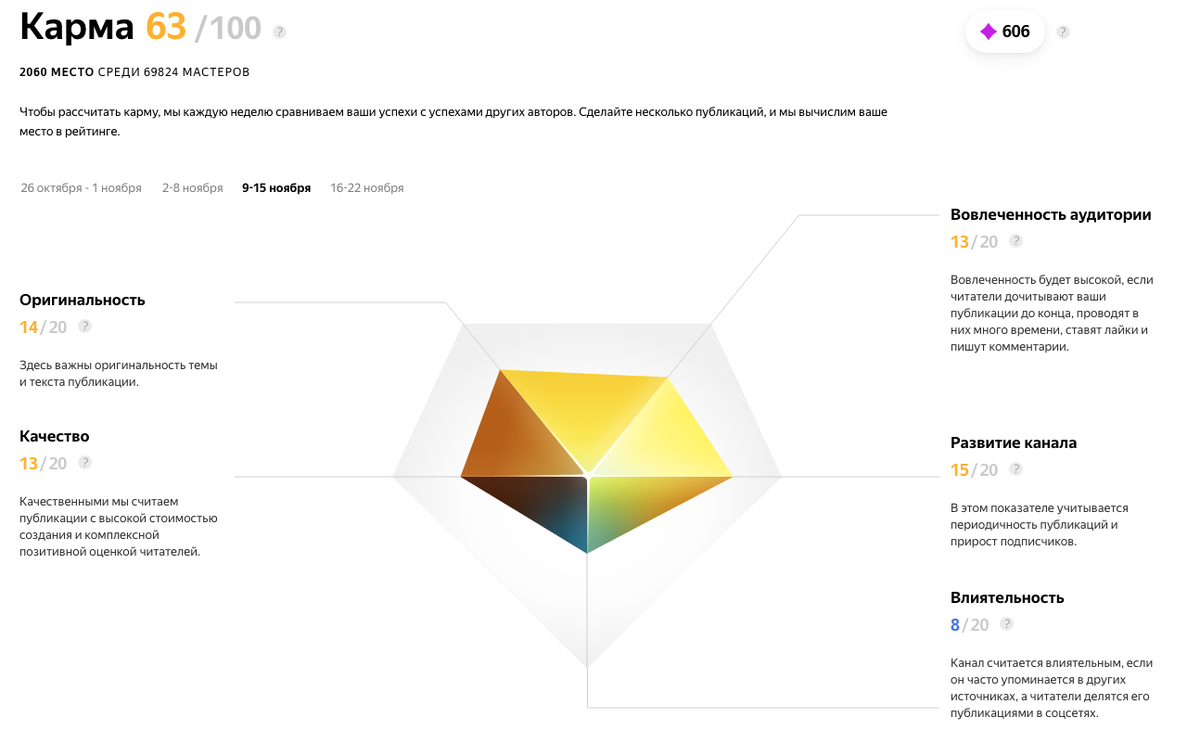Click help icon beside Качество 13/20

coord(85,462)
